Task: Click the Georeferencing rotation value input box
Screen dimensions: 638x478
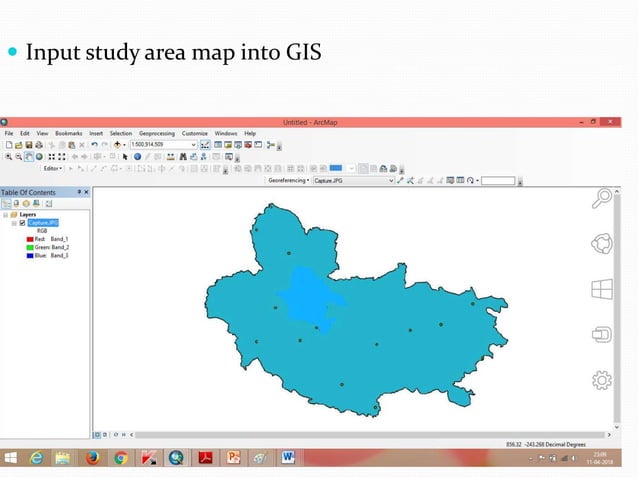Action: 498,181
